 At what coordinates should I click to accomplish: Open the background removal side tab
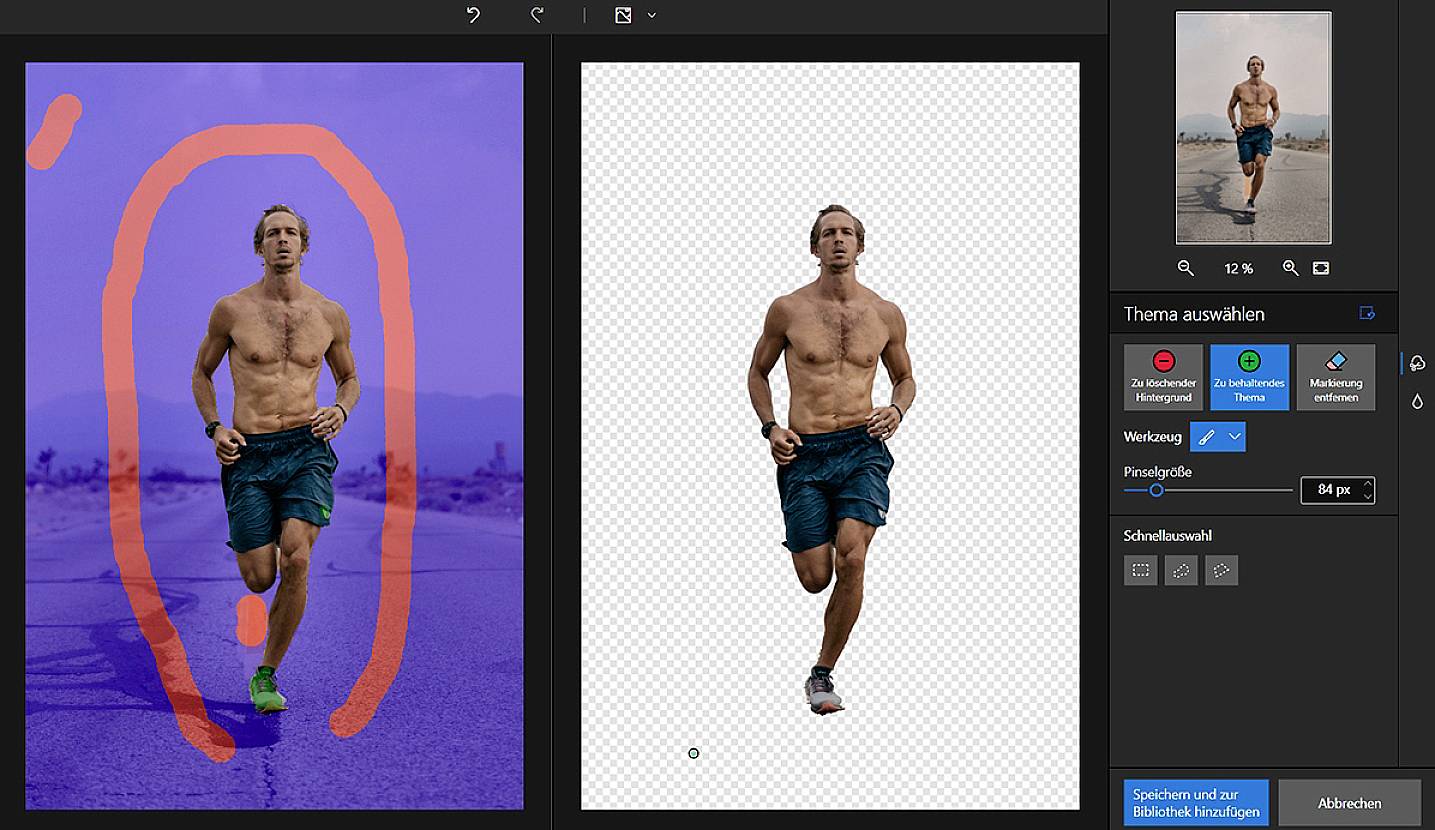coord(1417,363)
